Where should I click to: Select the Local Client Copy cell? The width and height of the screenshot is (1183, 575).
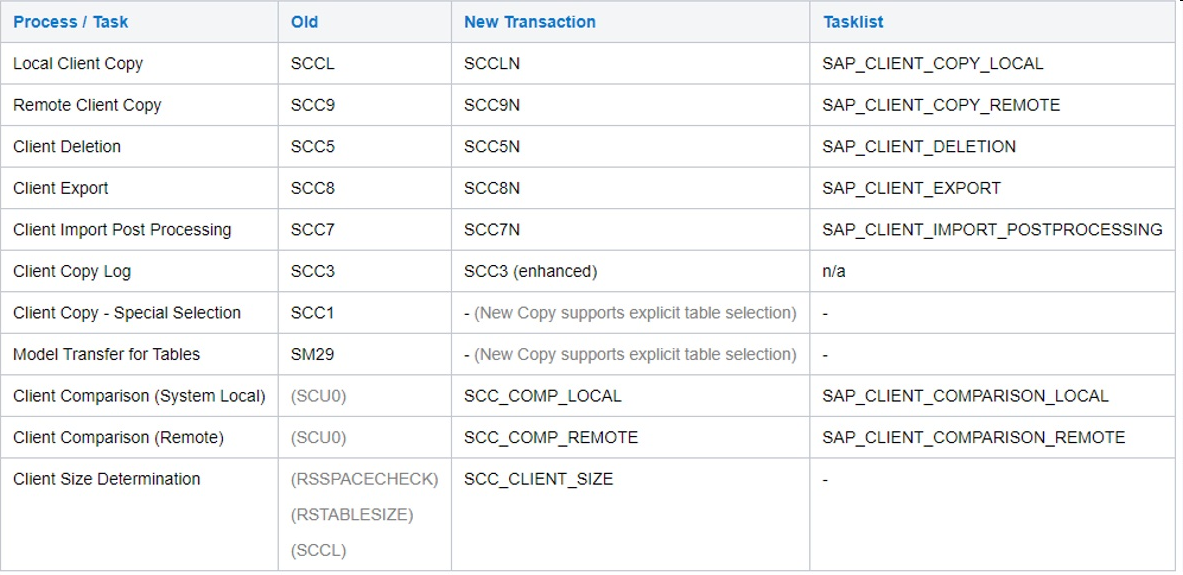(78, 64)
